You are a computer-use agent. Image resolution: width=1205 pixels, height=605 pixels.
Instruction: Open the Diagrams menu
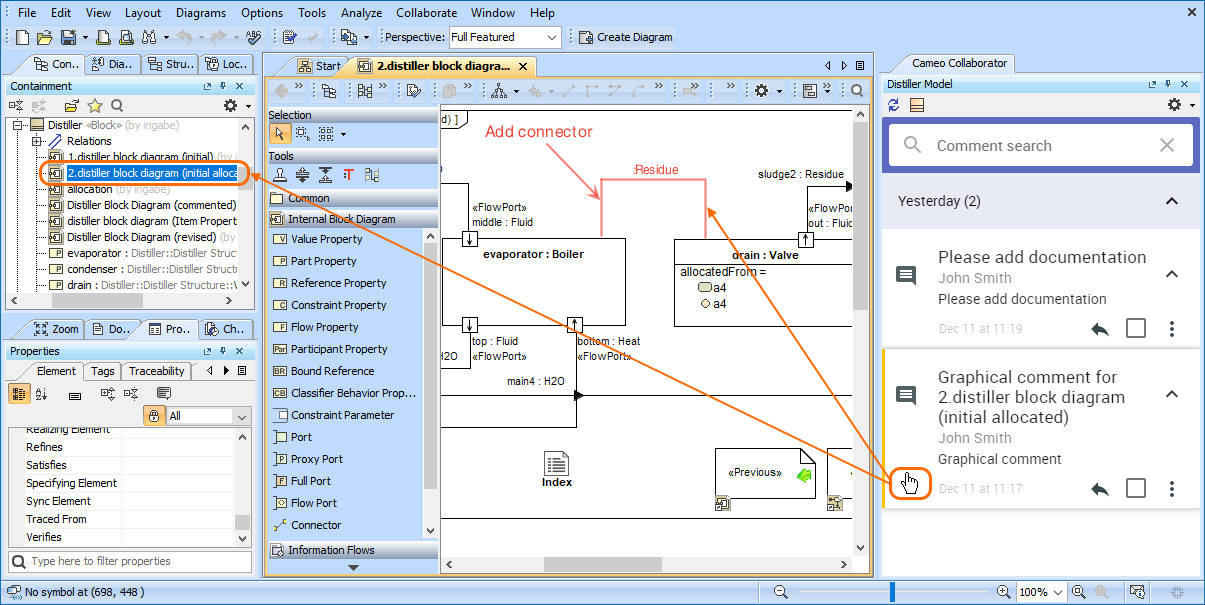click(x=201, y=13)
